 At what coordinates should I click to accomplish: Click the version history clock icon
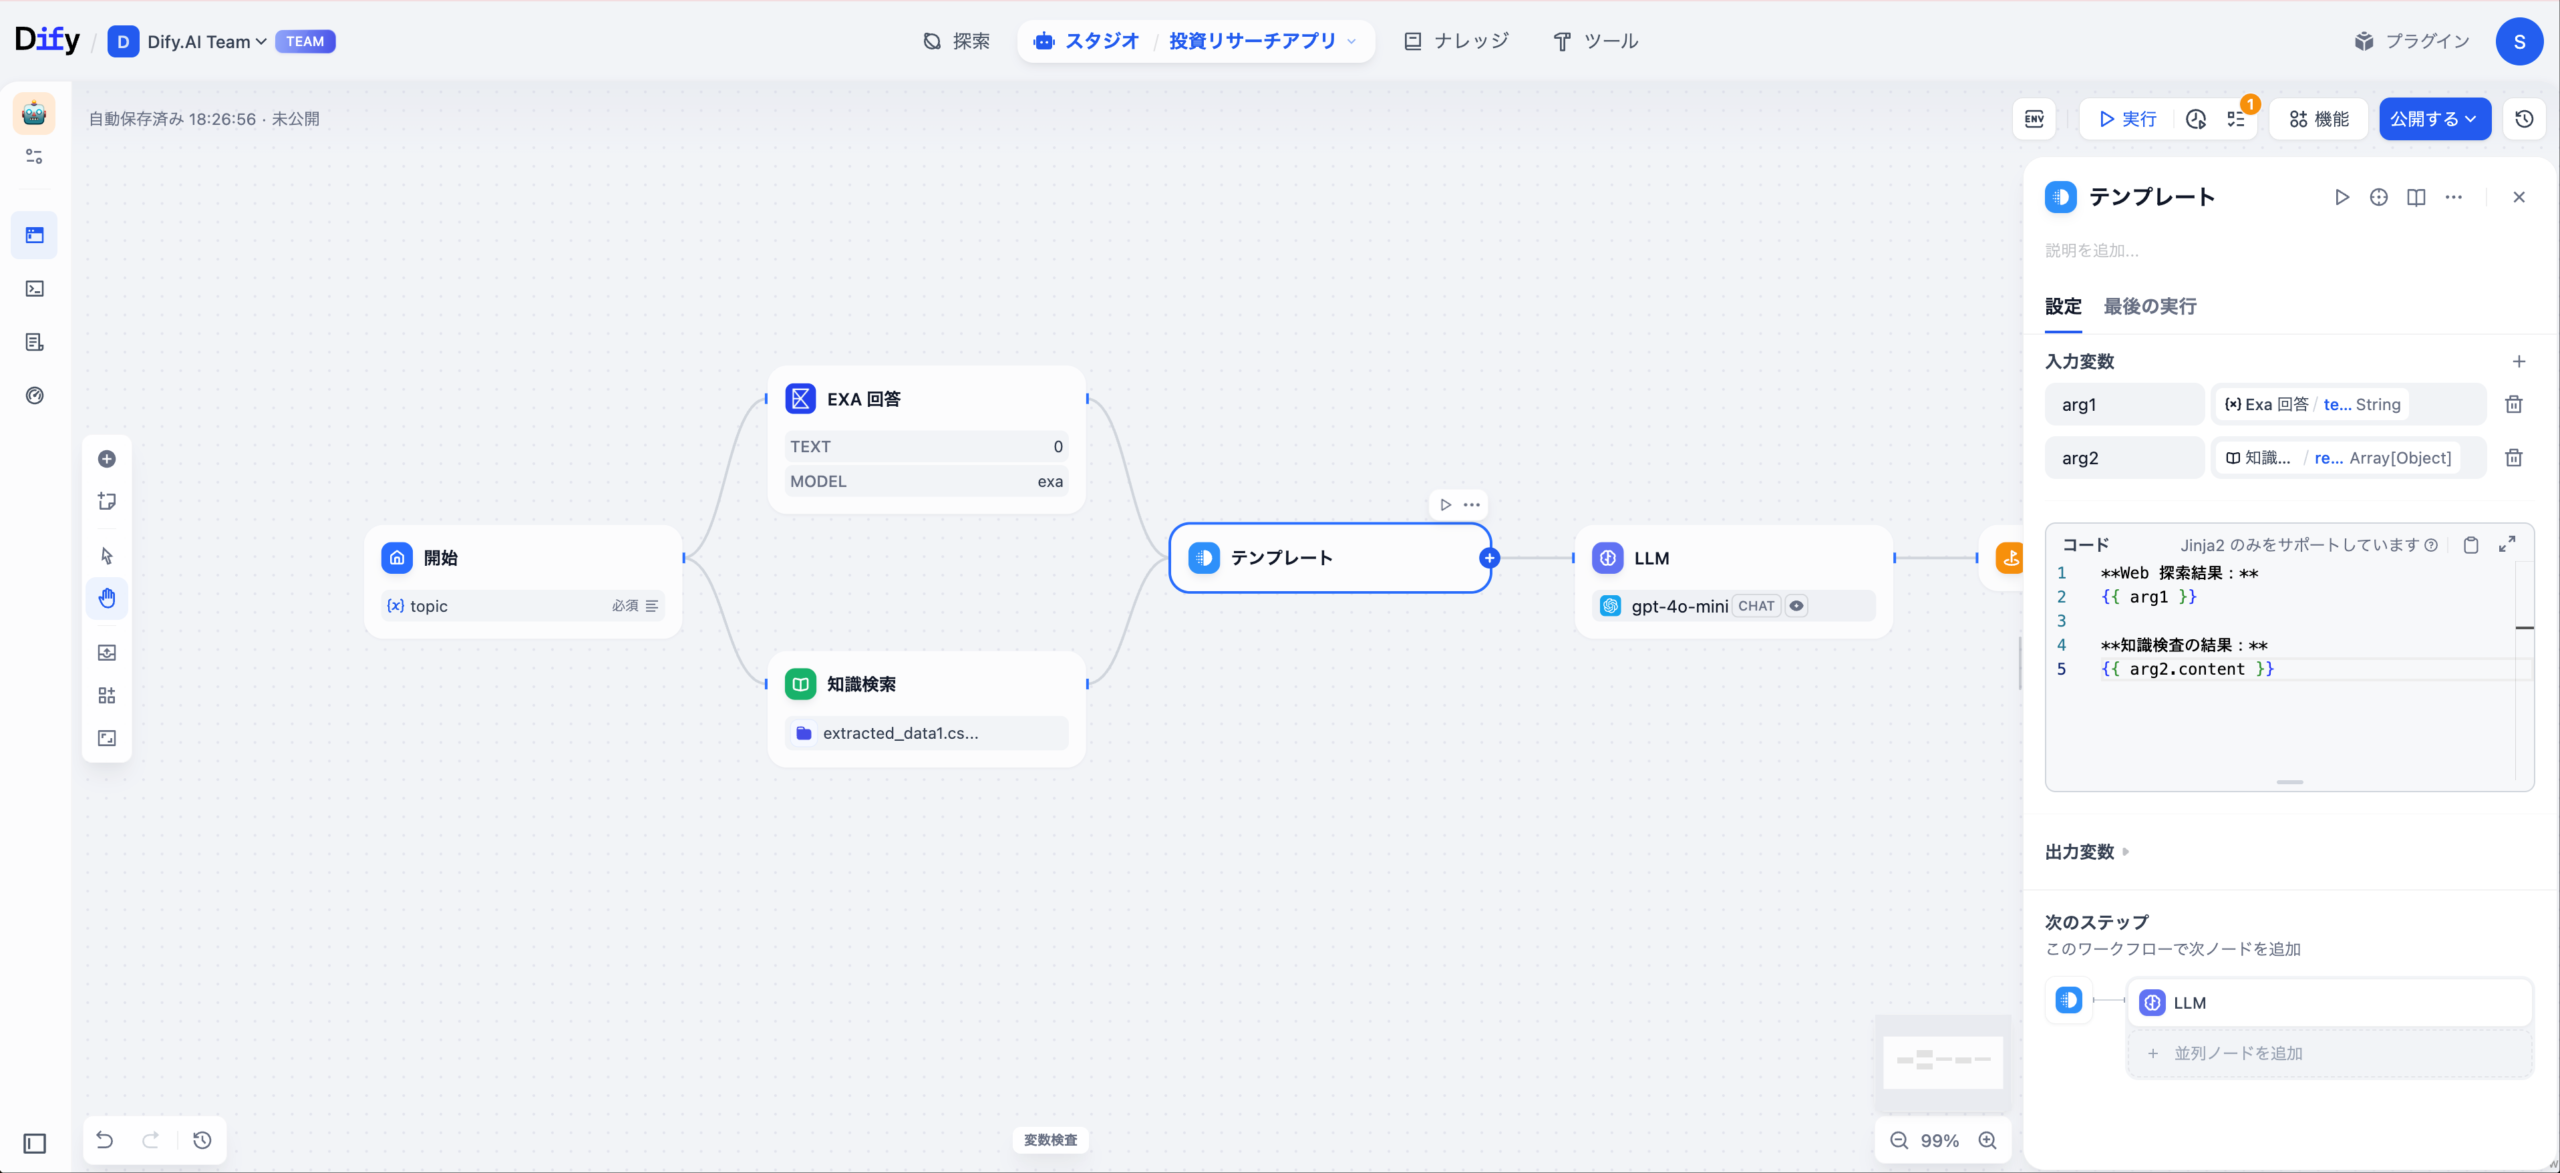pos(2524,119)
